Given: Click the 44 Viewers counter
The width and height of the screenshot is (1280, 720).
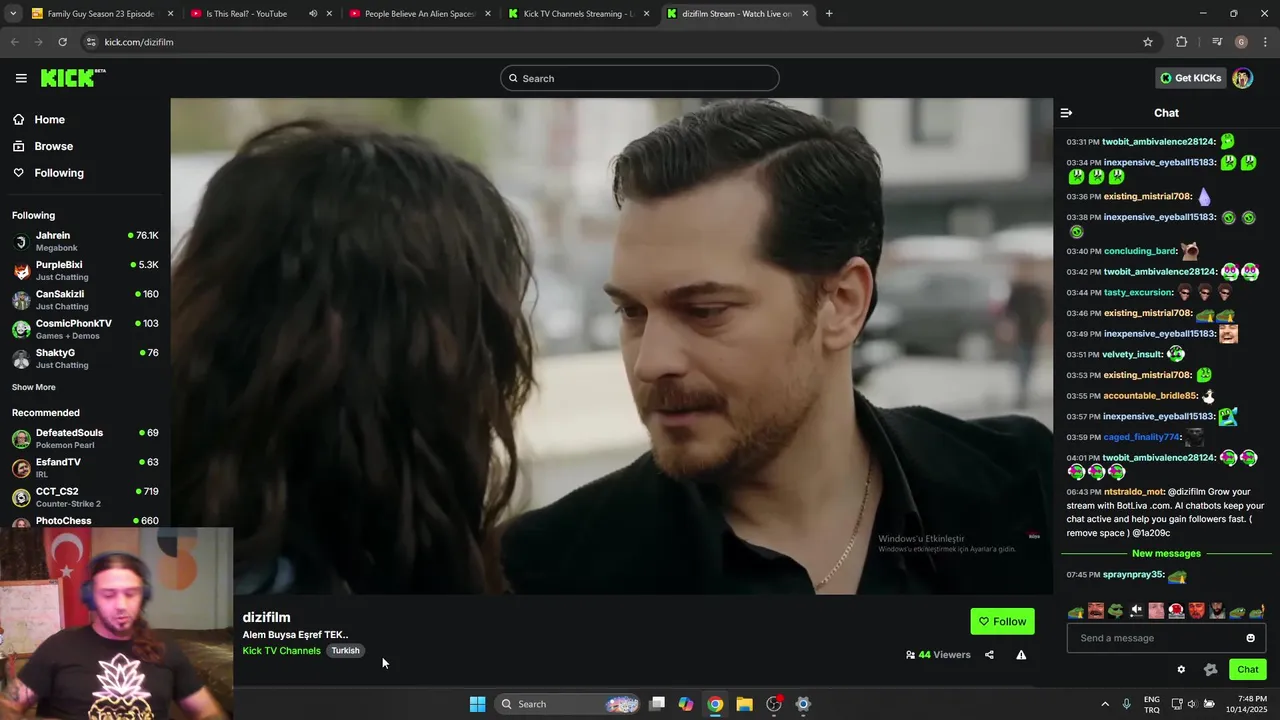Looking at the screenshot, I should [938, 655].
